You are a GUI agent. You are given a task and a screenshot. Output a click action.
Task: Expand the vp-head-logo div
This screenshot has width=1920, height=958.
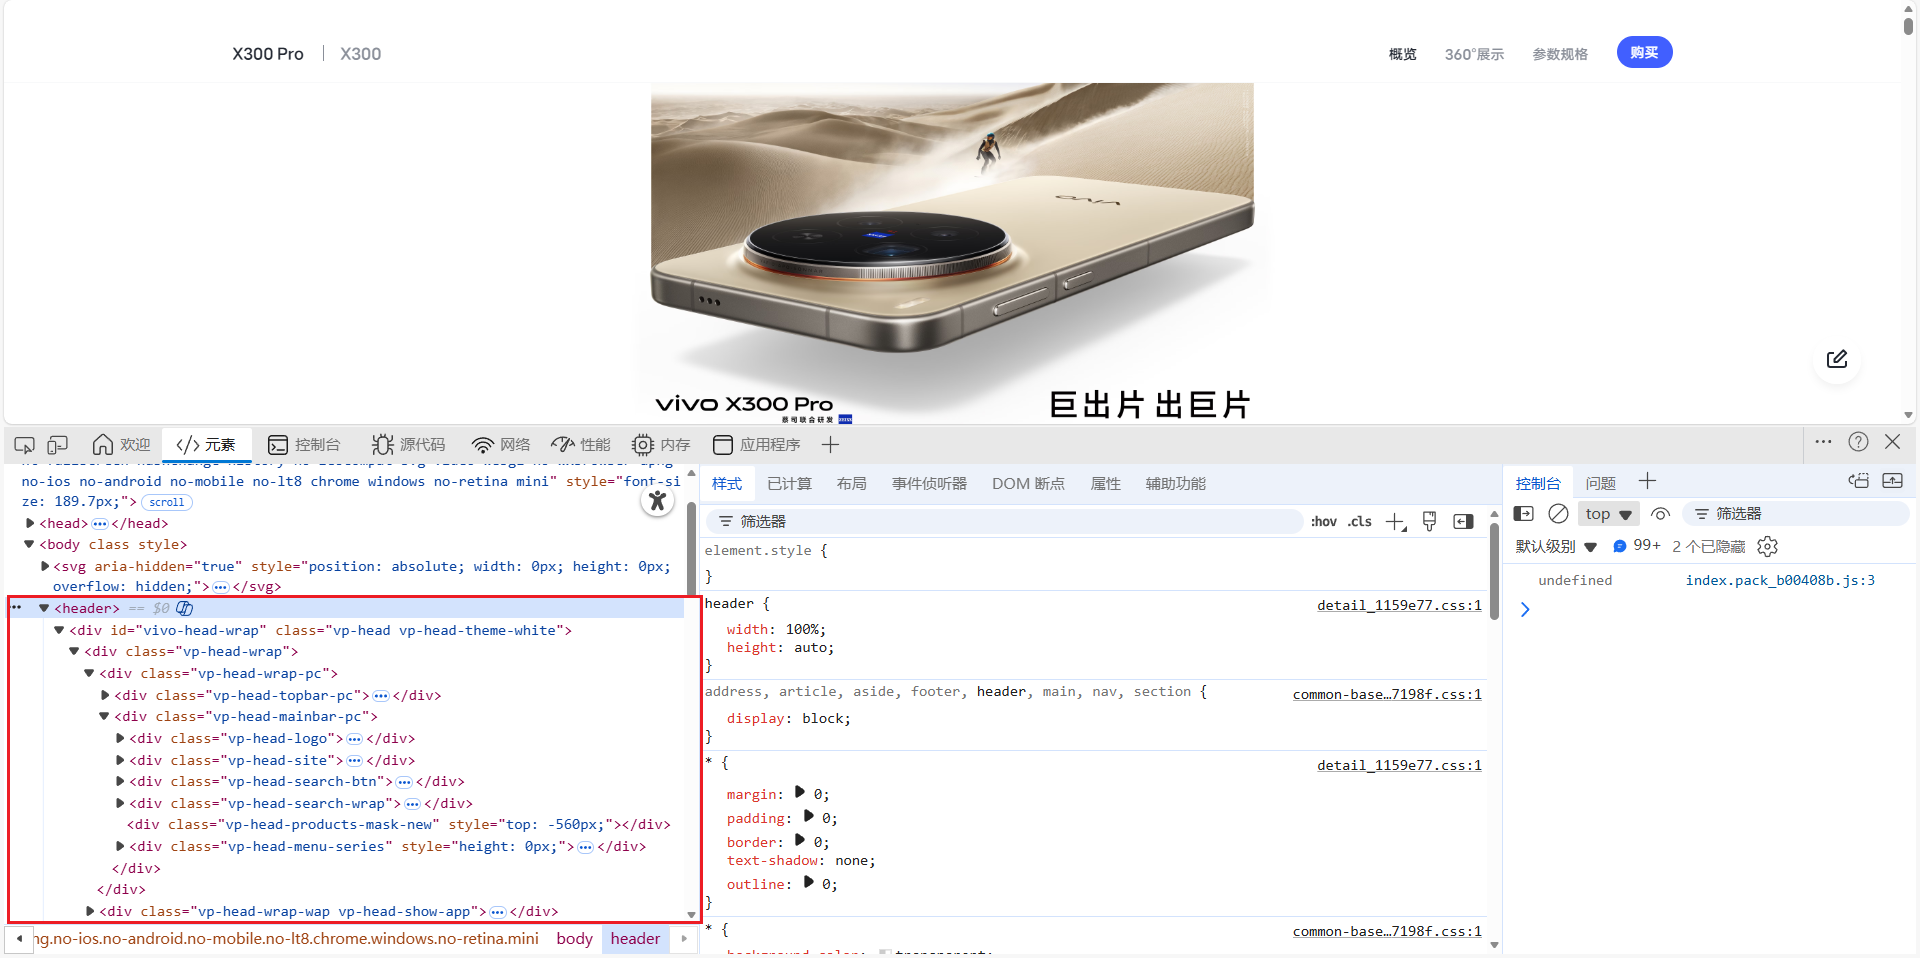[120, 738]
